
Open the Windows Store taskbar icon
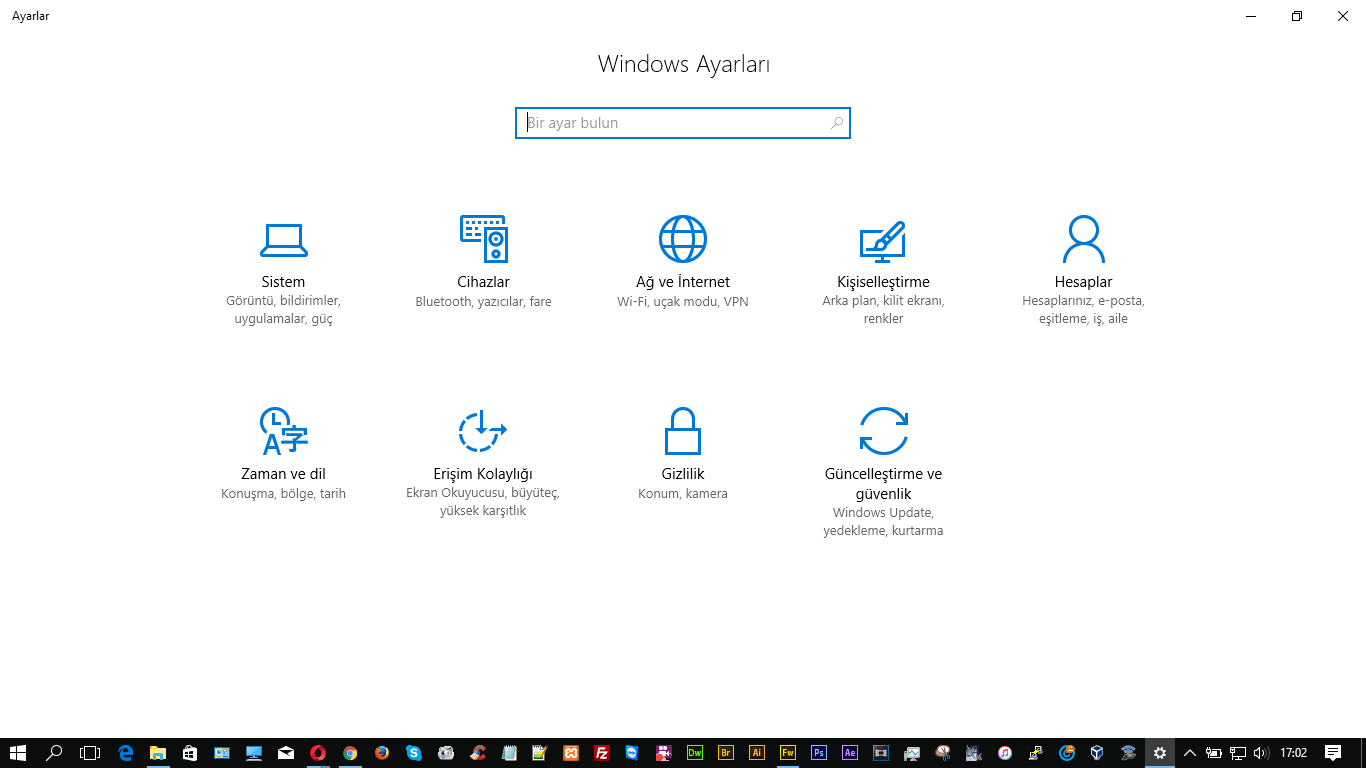tap(190, 753)
